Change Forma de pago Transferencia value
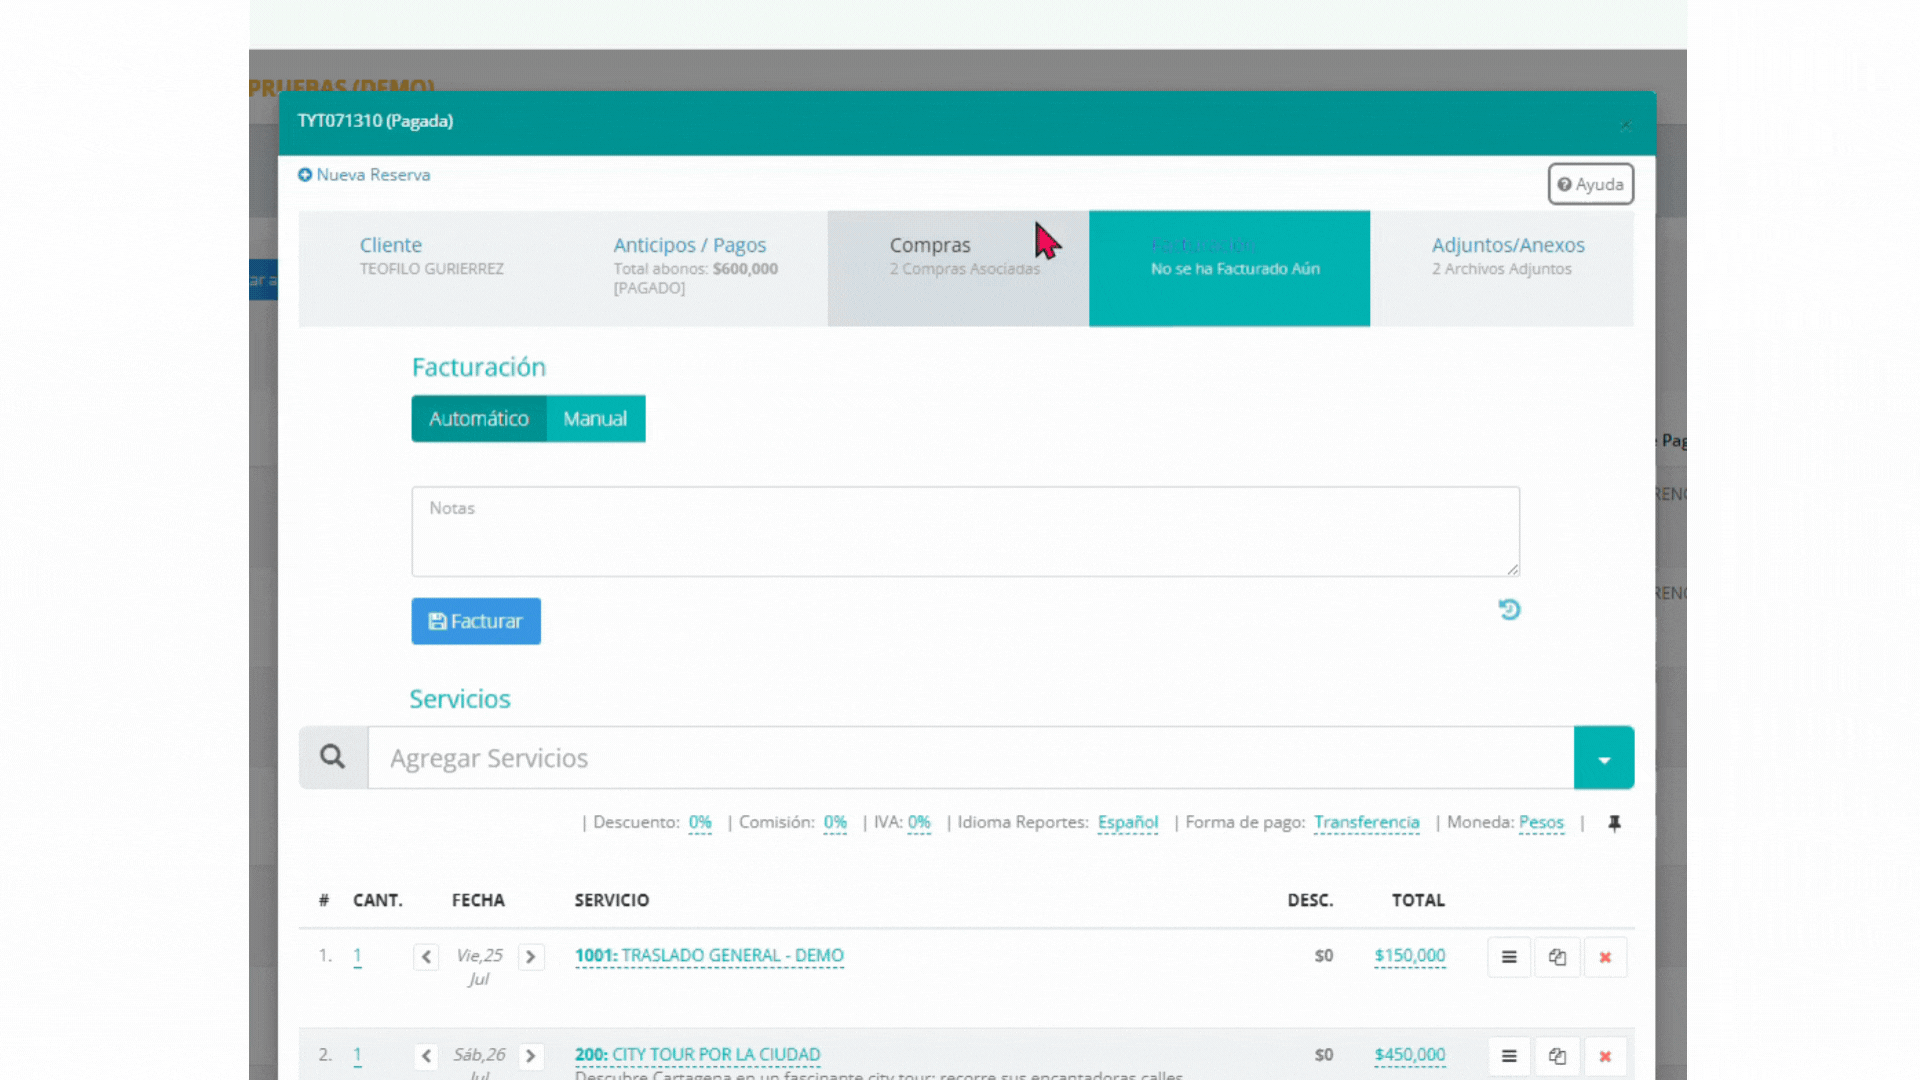This screenshot has width=1920, height=1080. click(x=1366, y=822)
